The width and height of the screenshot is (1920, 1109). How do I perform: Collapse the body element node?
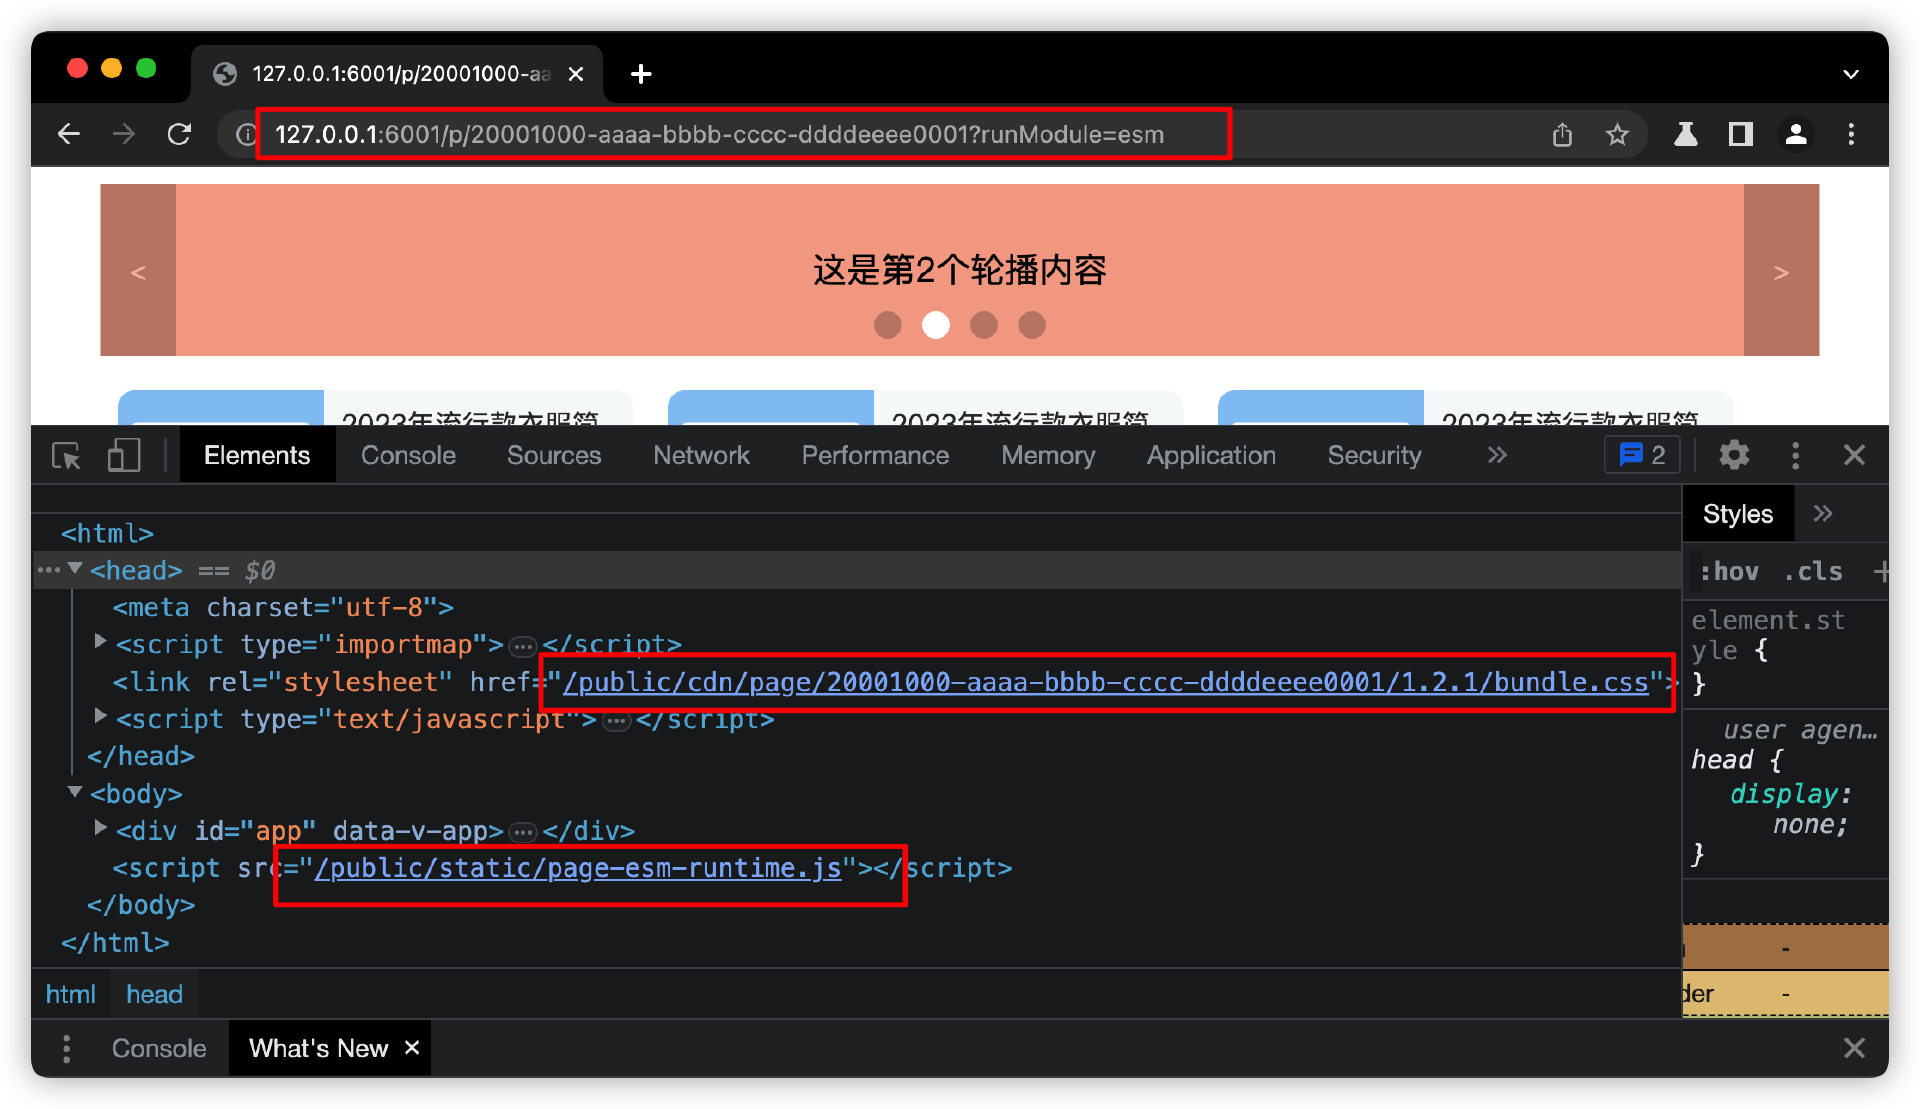coord(75,792)
